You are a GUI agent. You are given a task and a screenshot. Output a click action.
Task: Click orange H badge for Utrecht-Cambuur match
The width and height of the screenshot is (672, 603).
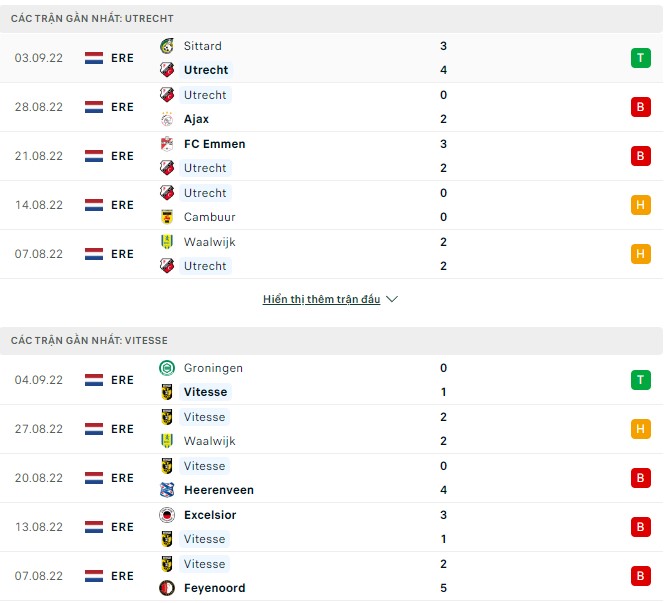point(640,205)
